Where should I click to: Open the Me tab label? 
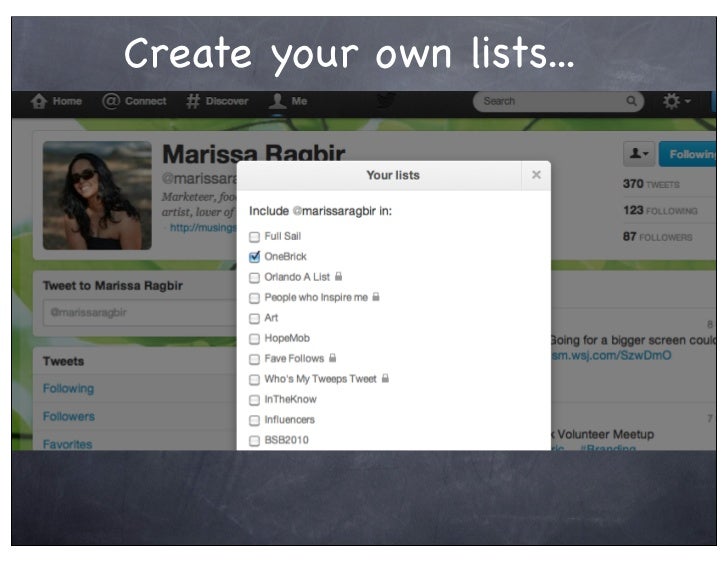click(x=299, y=101)
